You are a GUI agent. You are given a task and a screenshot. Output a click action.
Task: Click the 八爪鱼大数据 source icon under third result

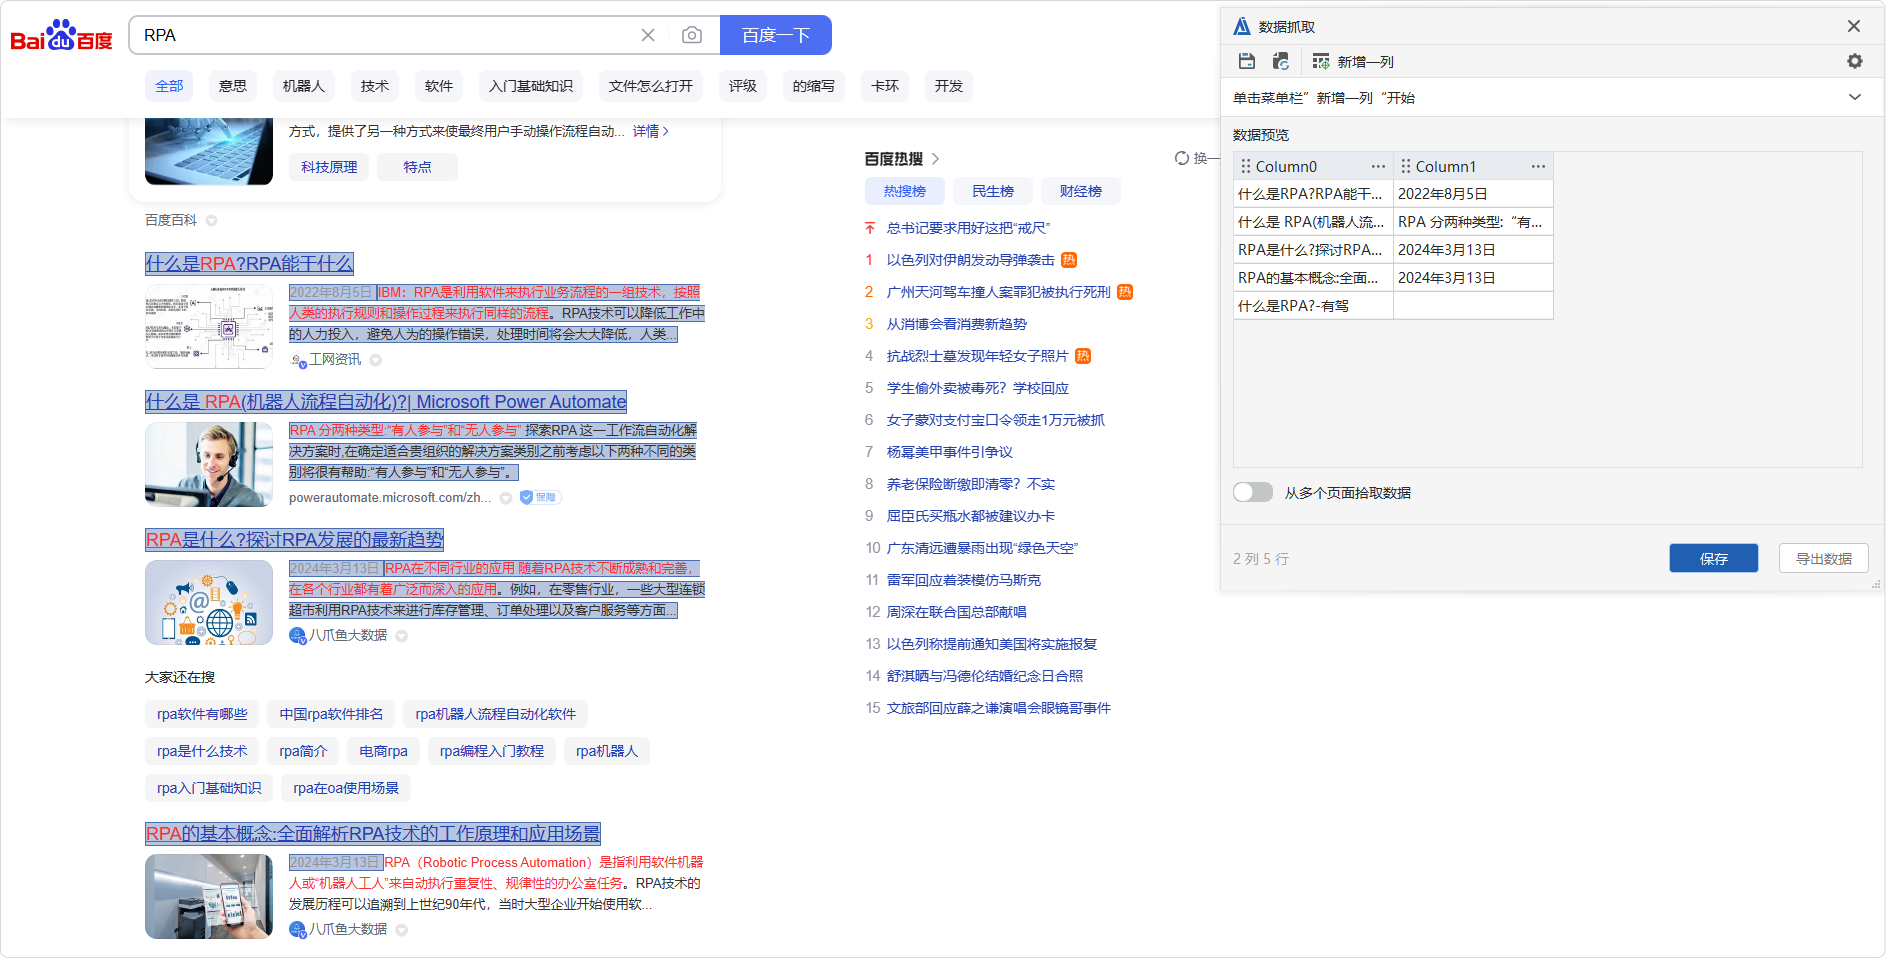click(297, 635)
